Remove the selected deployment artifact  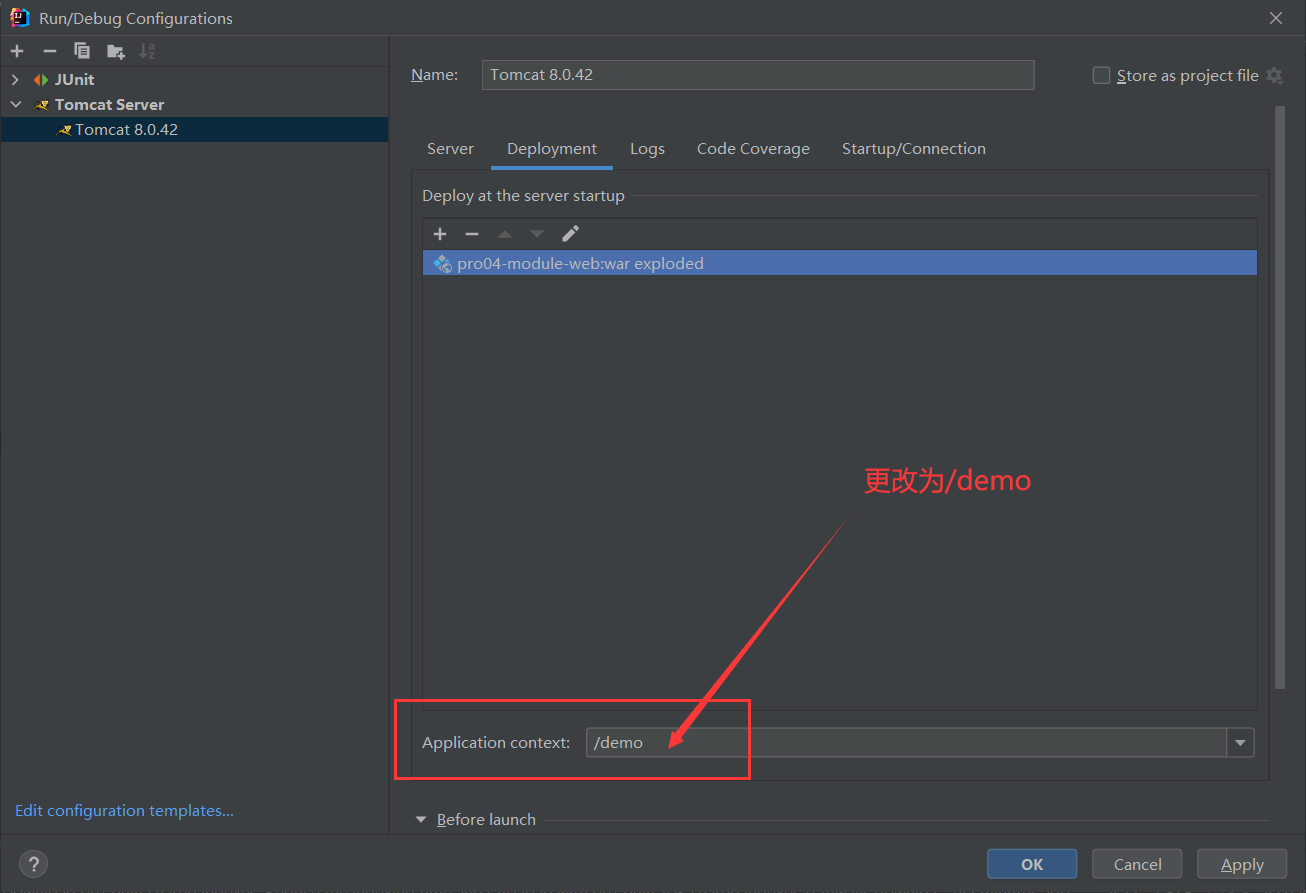(472, 234)
